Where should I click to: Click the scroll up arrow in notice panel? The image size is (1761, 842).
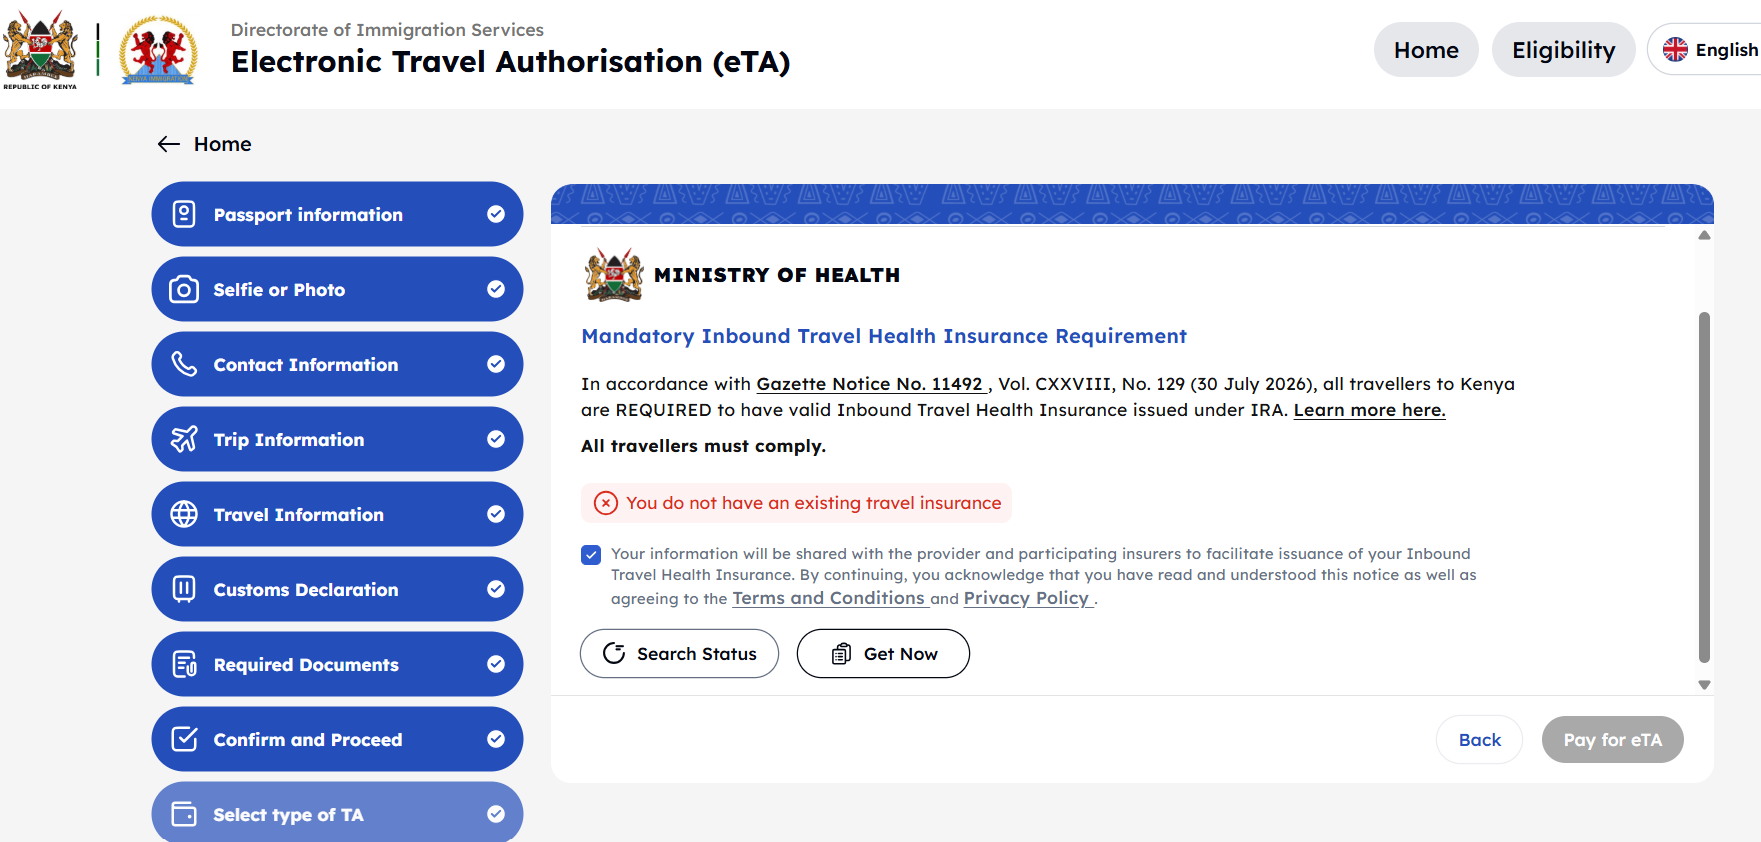(x=1704, y=235)
